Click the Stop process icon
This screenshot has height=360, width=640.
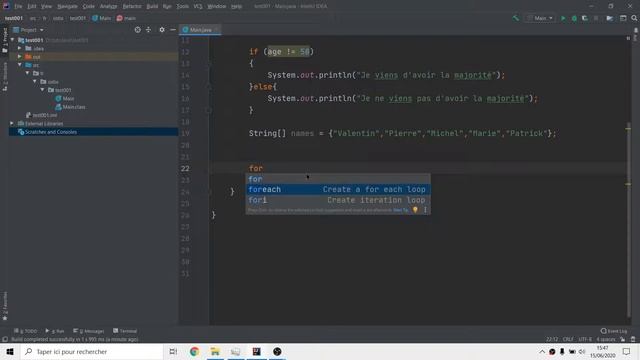[x=596, y=18]
